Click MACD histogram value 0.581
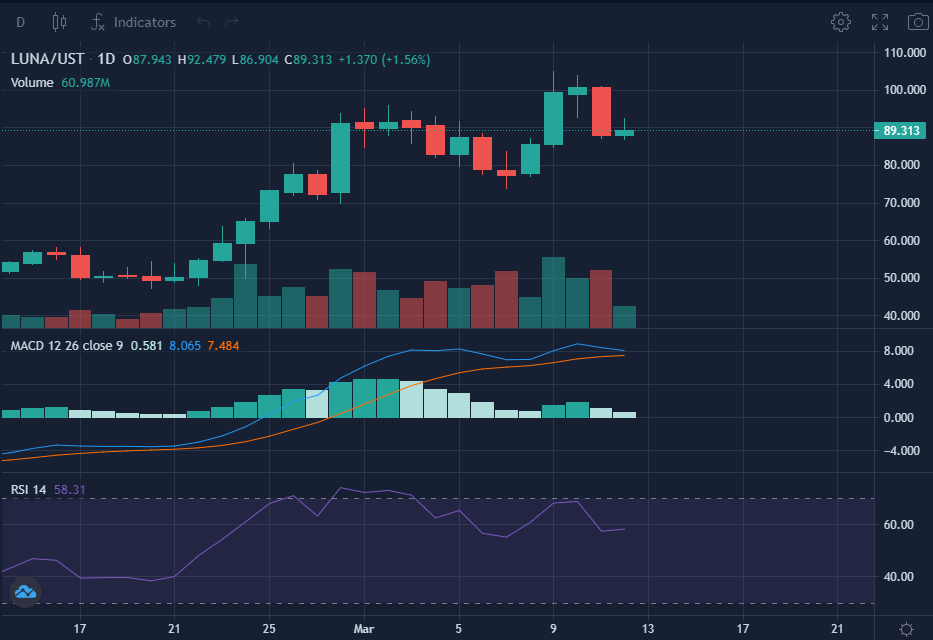This screenshot has width=933, height=640. [x=146, y=346]
